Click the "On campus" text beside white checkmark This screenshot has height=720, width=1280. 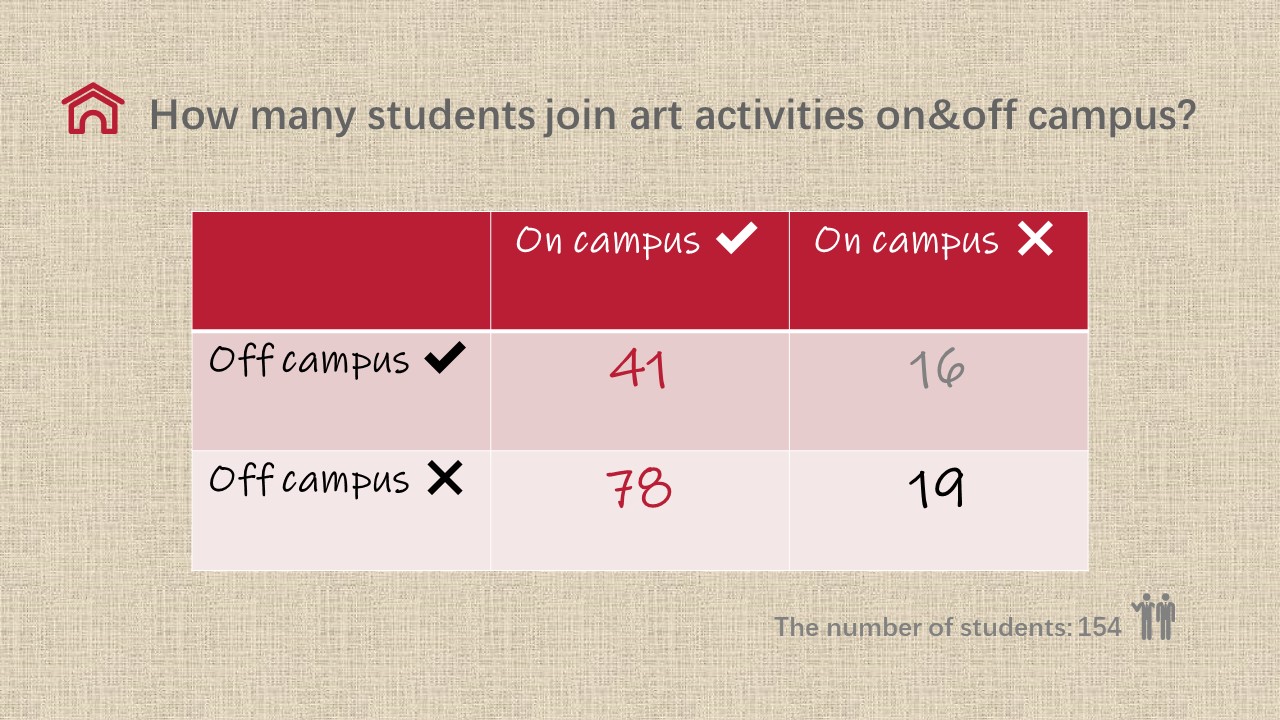point(607,241)
